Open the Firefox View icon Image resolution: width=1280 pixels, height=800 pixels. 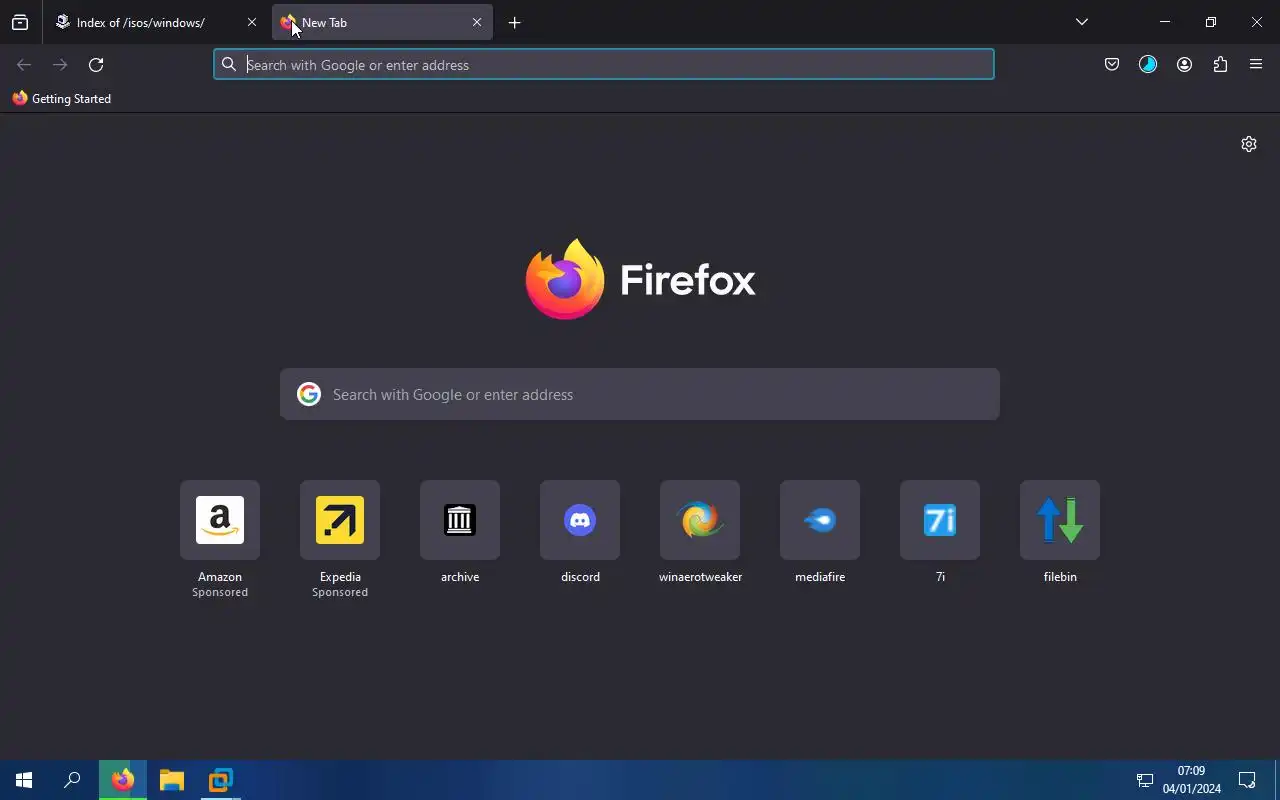(20, 22)
